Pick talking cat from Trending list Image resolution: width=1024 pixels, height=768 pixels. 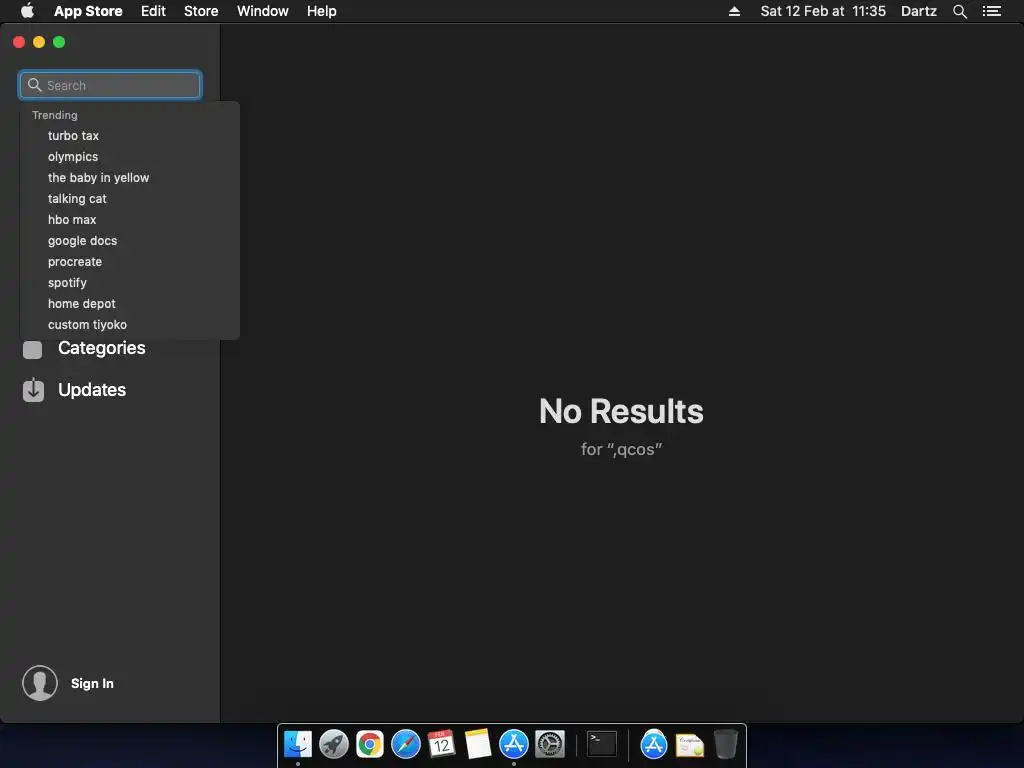coord(77,199)
